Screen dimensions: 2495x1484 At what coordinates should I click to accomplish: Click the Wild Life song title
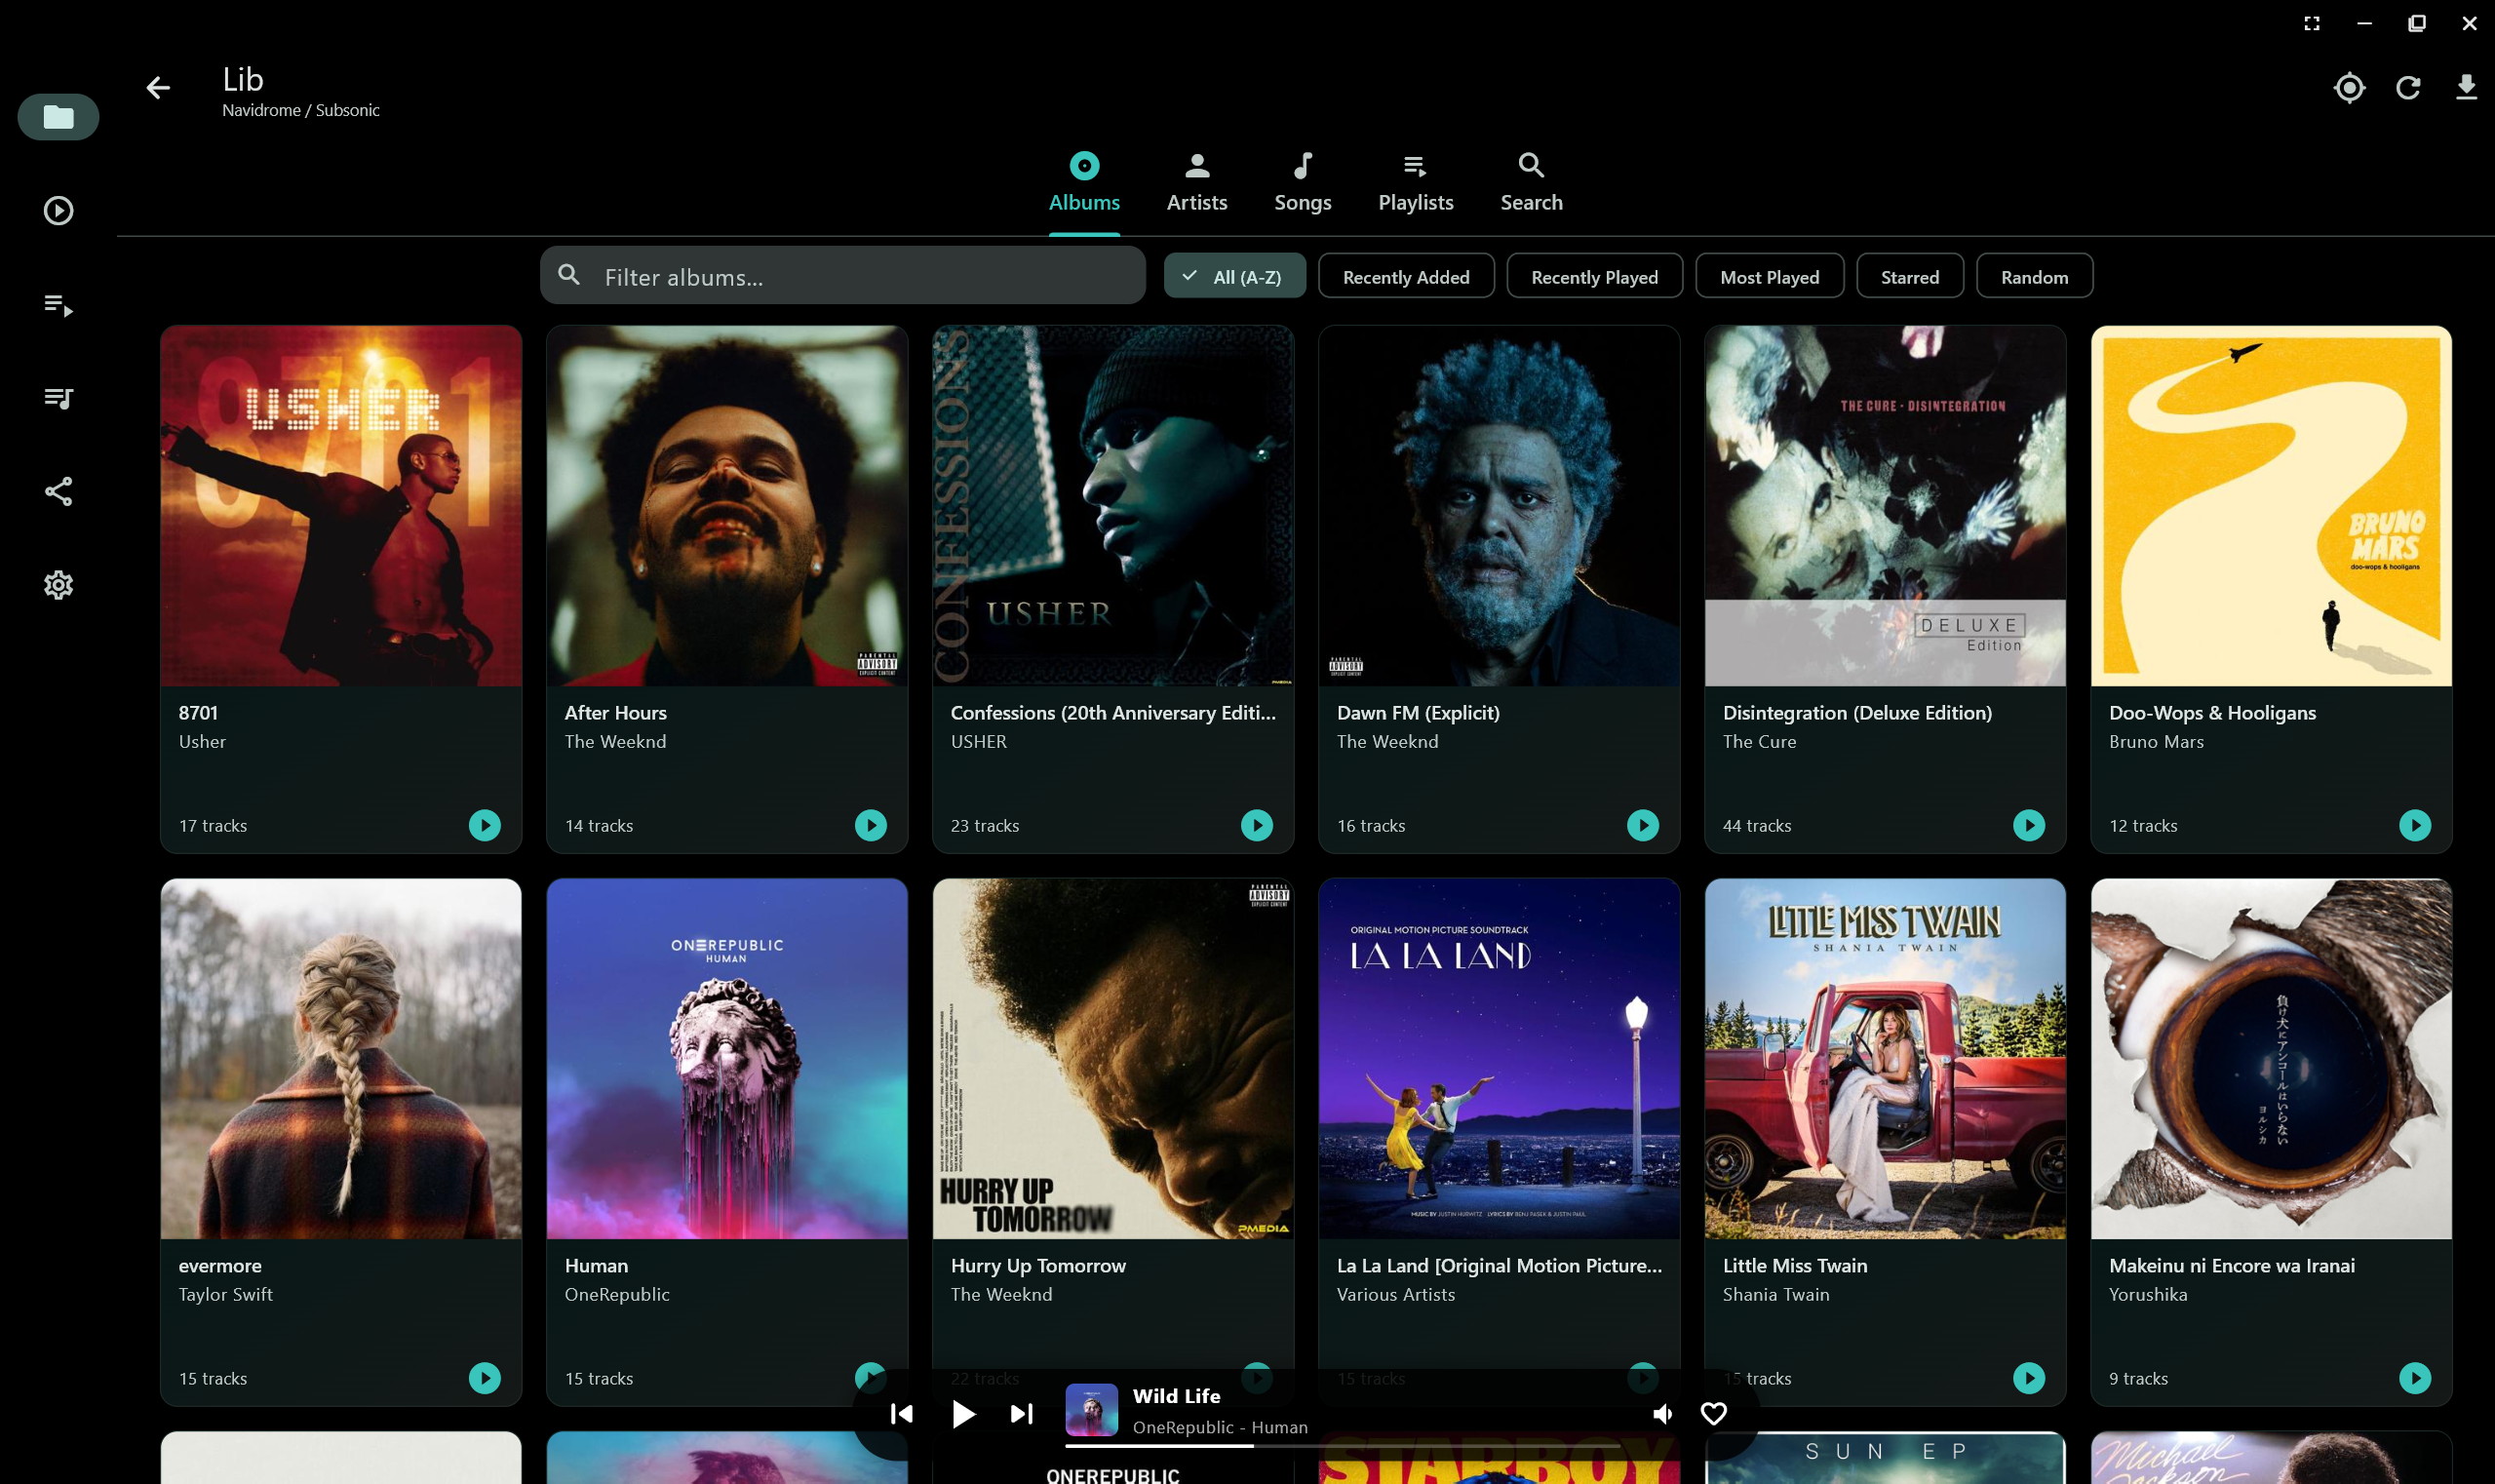(x=1176, y=1396)
